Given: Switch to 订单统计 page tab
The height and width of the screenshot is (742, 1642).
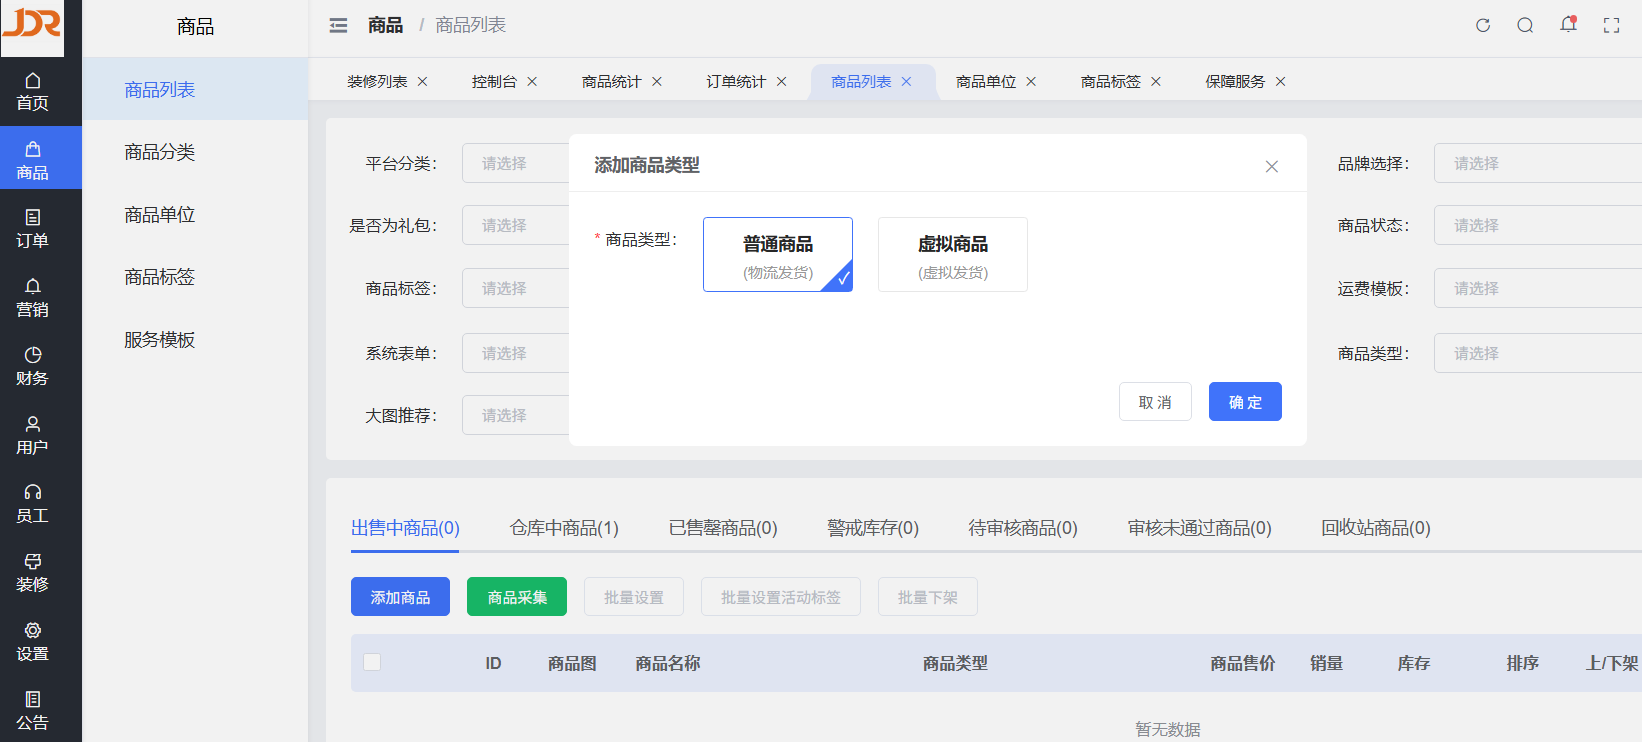Looking at the screenshot, I should coord(736,81).
